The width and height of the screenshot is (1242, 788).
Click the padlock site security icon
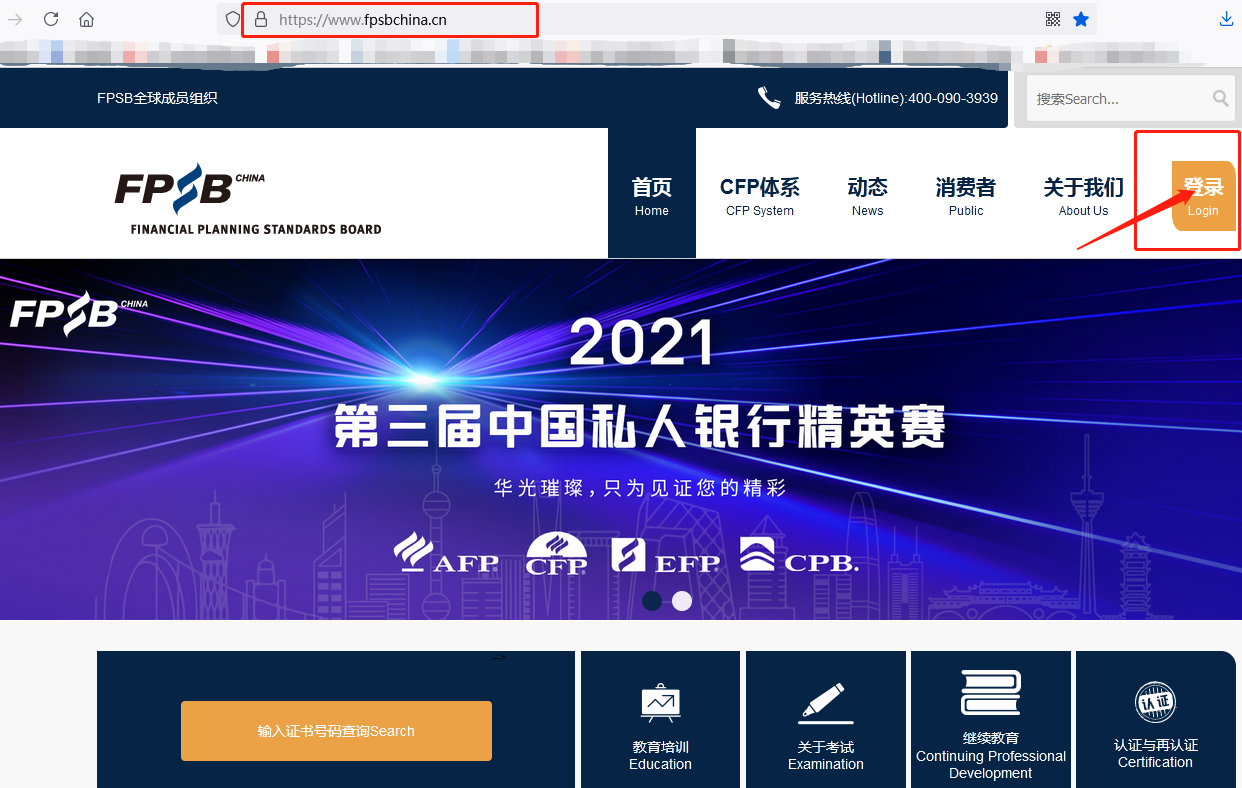pos(261,19)
